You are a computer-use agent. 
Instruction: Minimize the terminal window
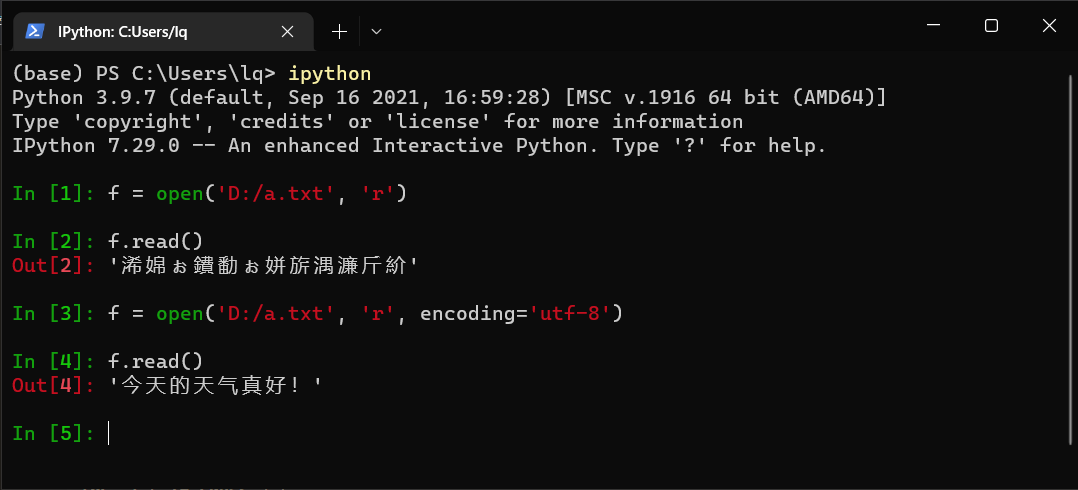coord(933,25)
